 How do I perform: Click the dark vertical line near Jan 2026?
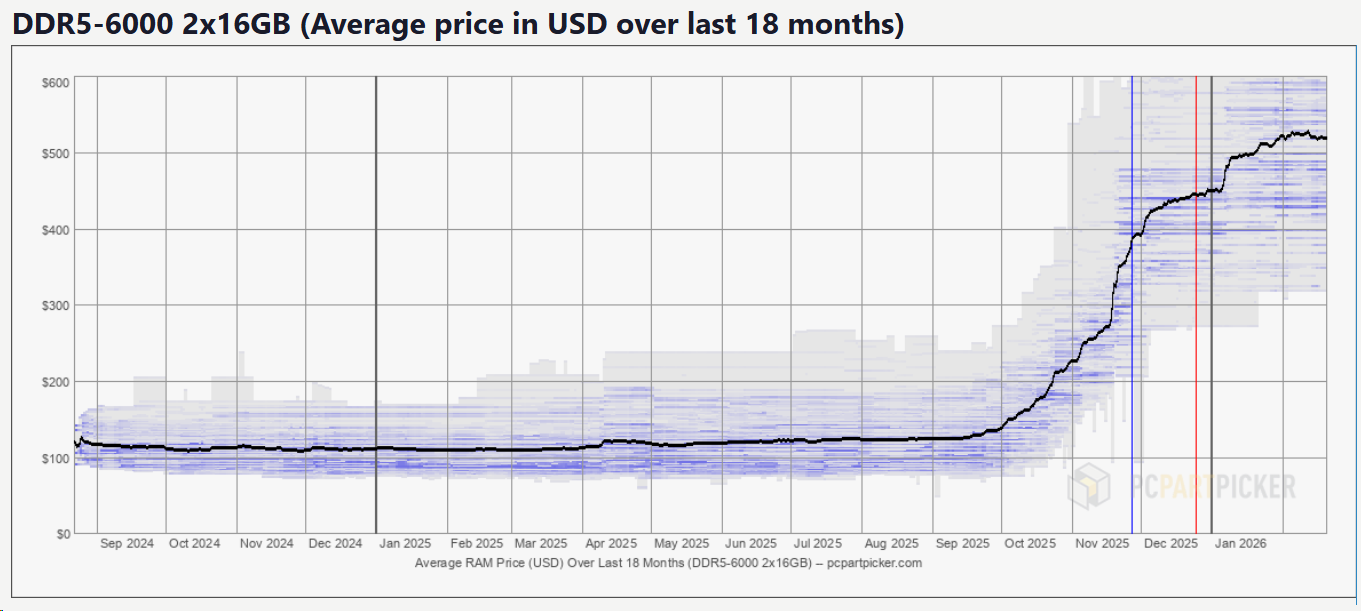pyautogui.click(x=1212, y=305)
